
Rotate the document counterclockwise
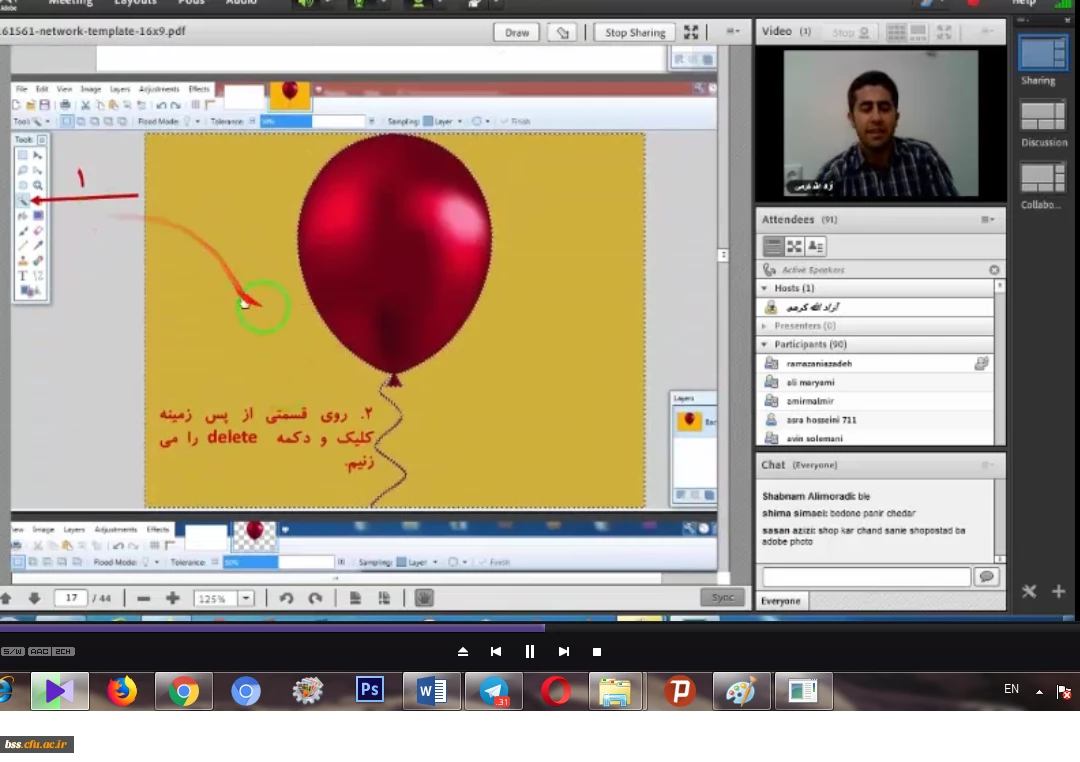coord(286,598)
